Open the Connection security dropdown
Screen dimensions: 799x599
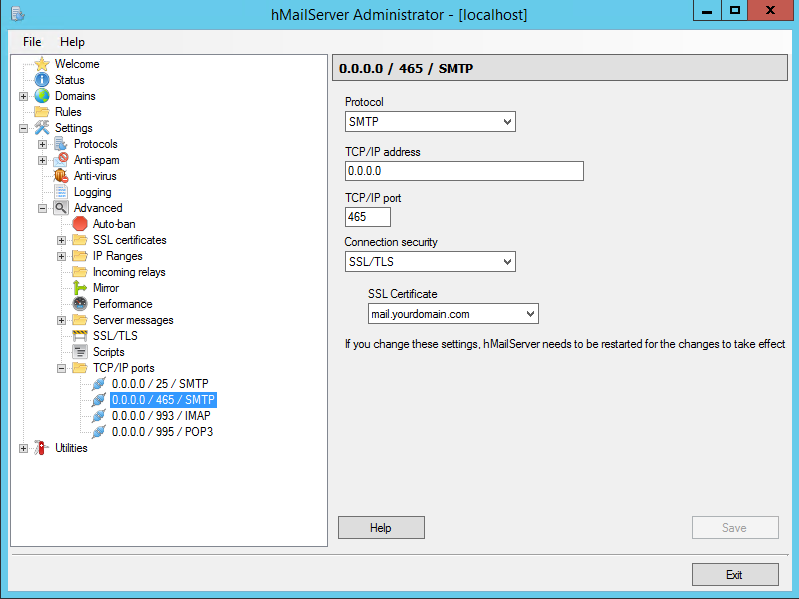[x=507, y=262]
